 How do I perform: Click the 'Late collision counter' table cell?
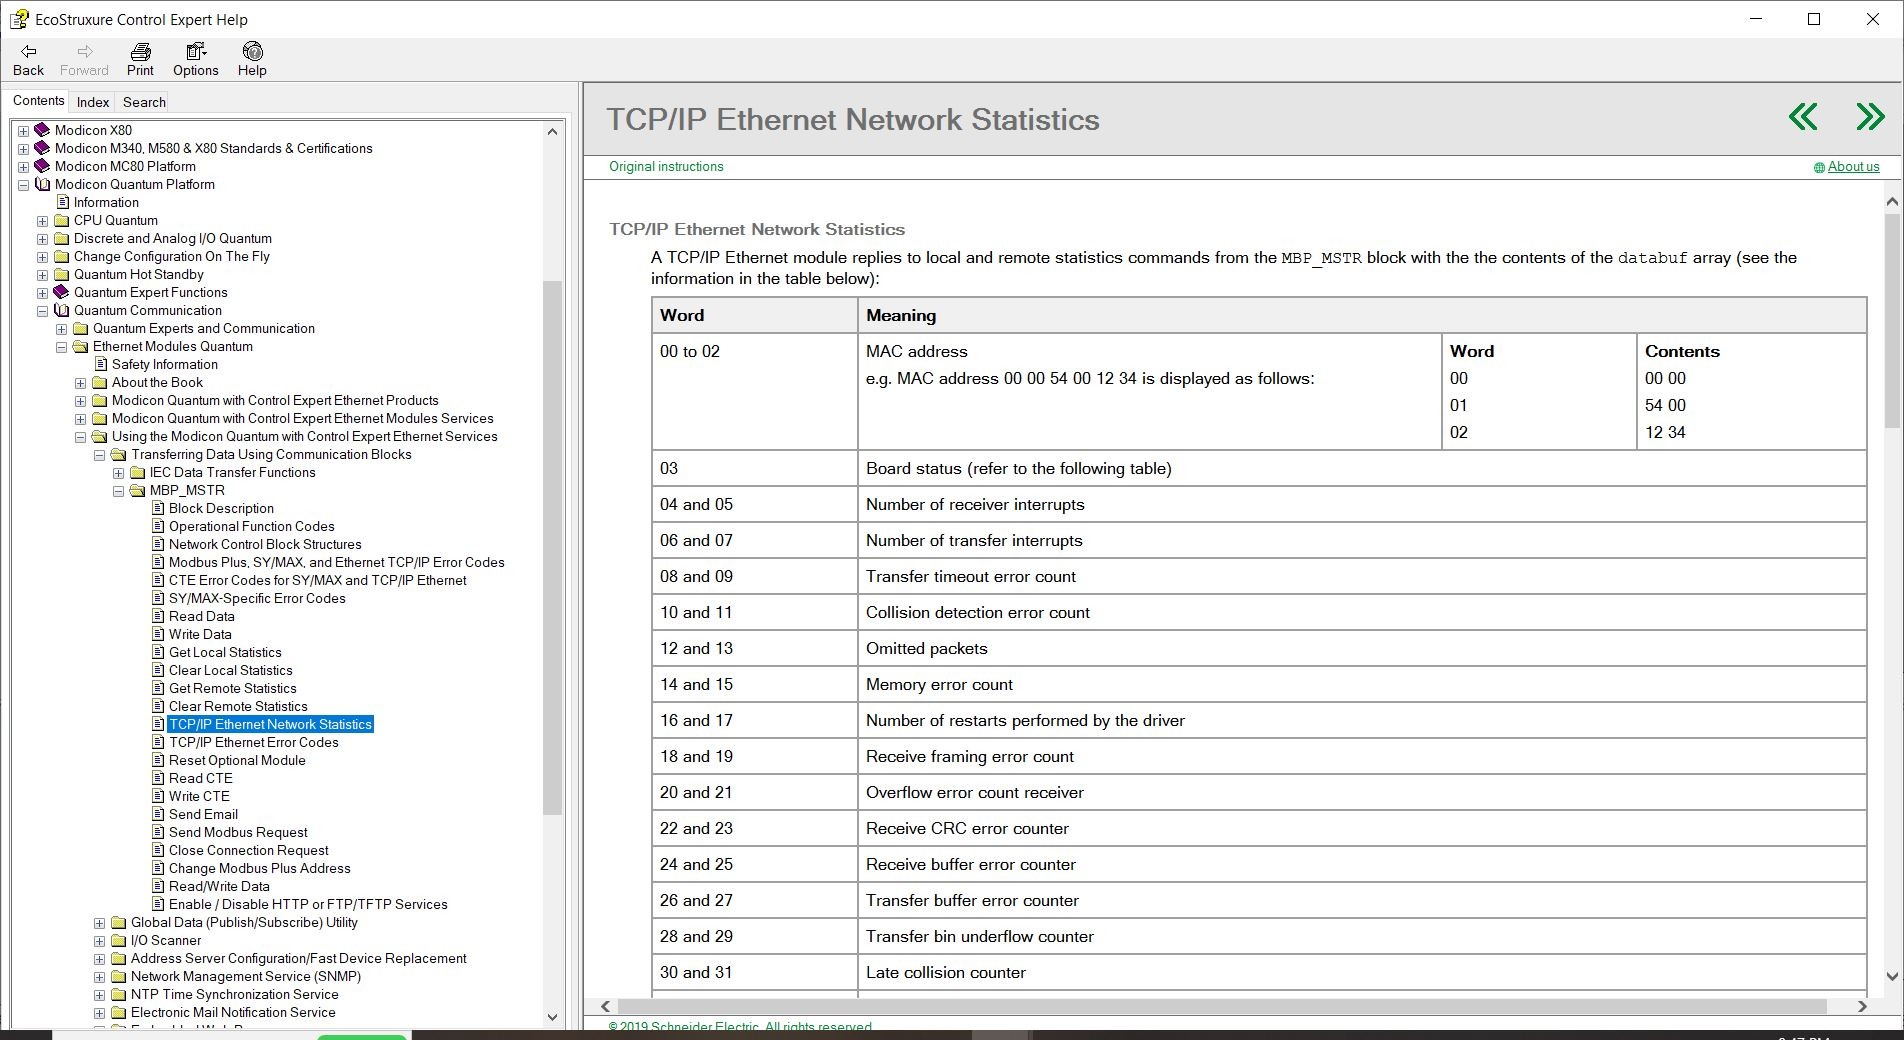coord(1362,972)
